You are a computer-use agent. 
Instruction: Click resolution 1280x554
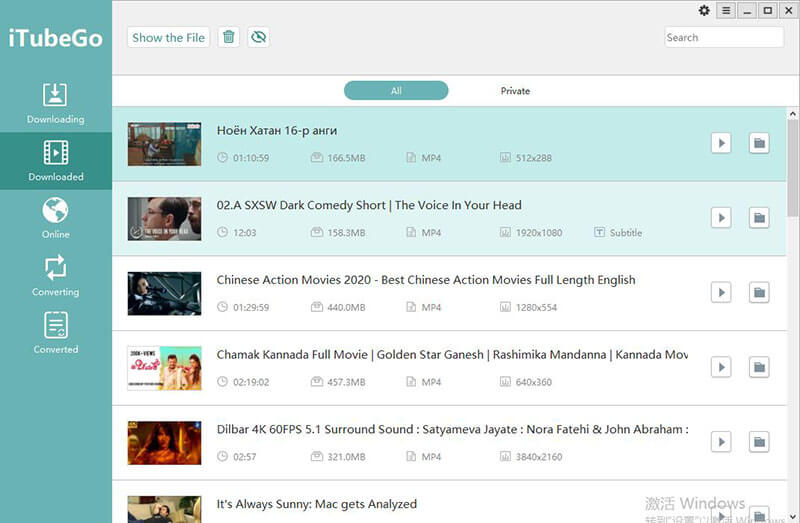pos(536,308)
